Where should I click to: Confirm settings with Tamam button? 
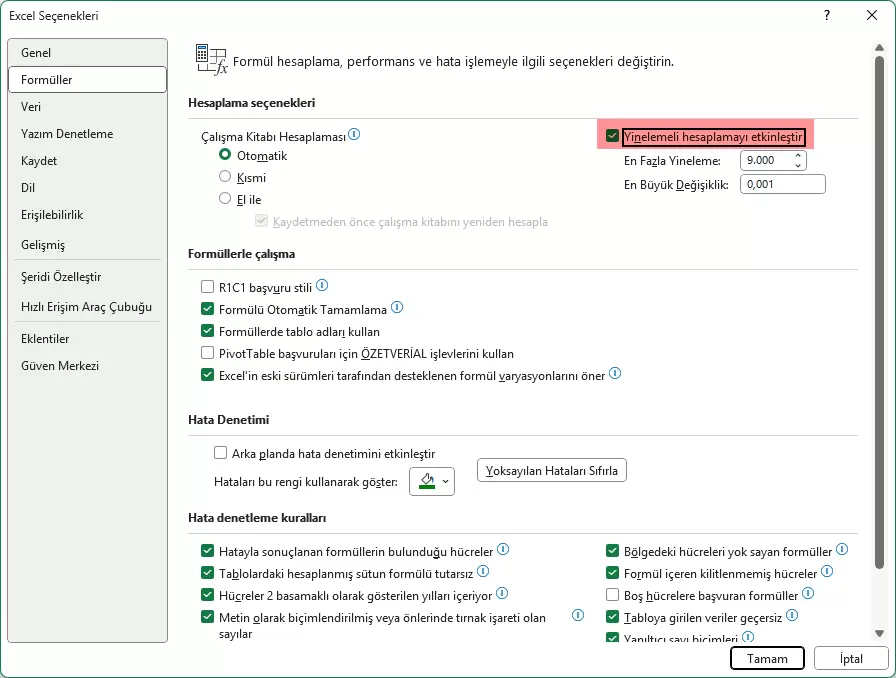(x=766, y=658)
